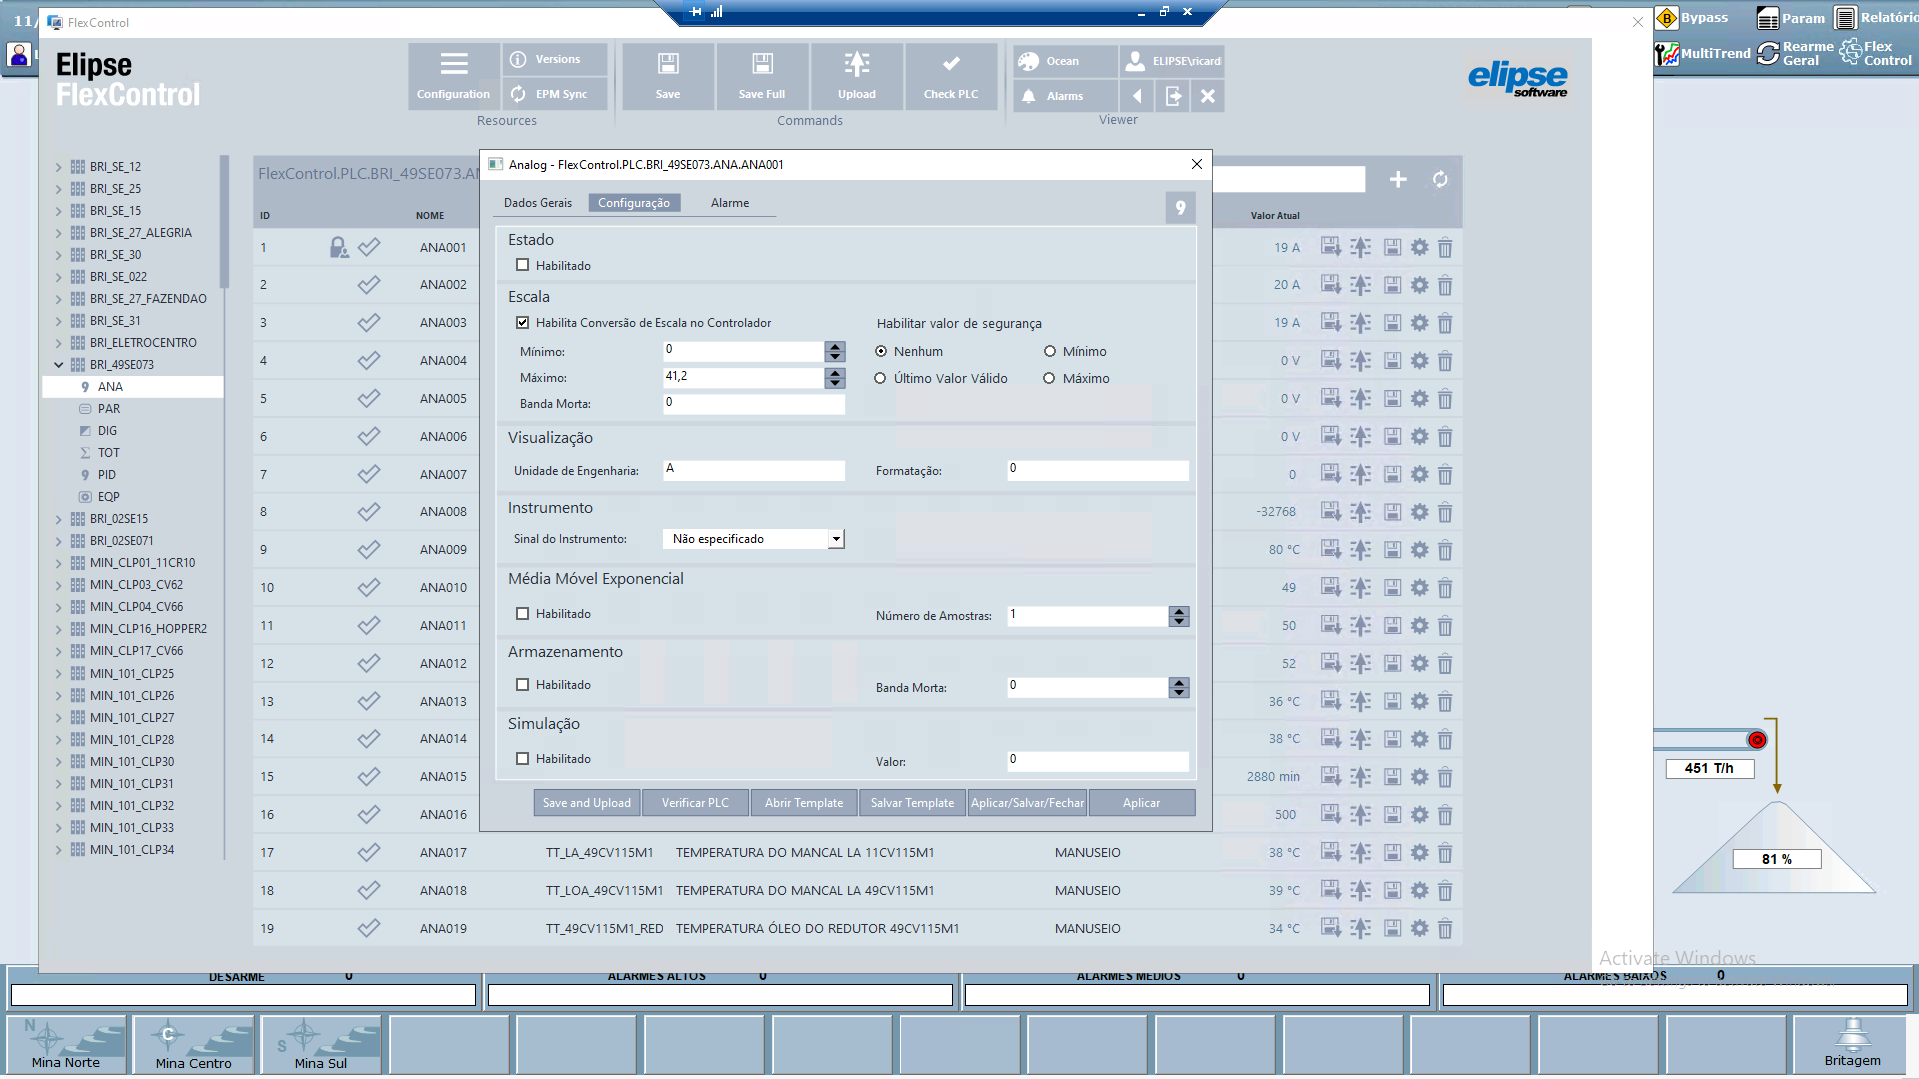Run Check PLC command
The width and height of the screenshot is (1919, 1079).
(951, 75)
